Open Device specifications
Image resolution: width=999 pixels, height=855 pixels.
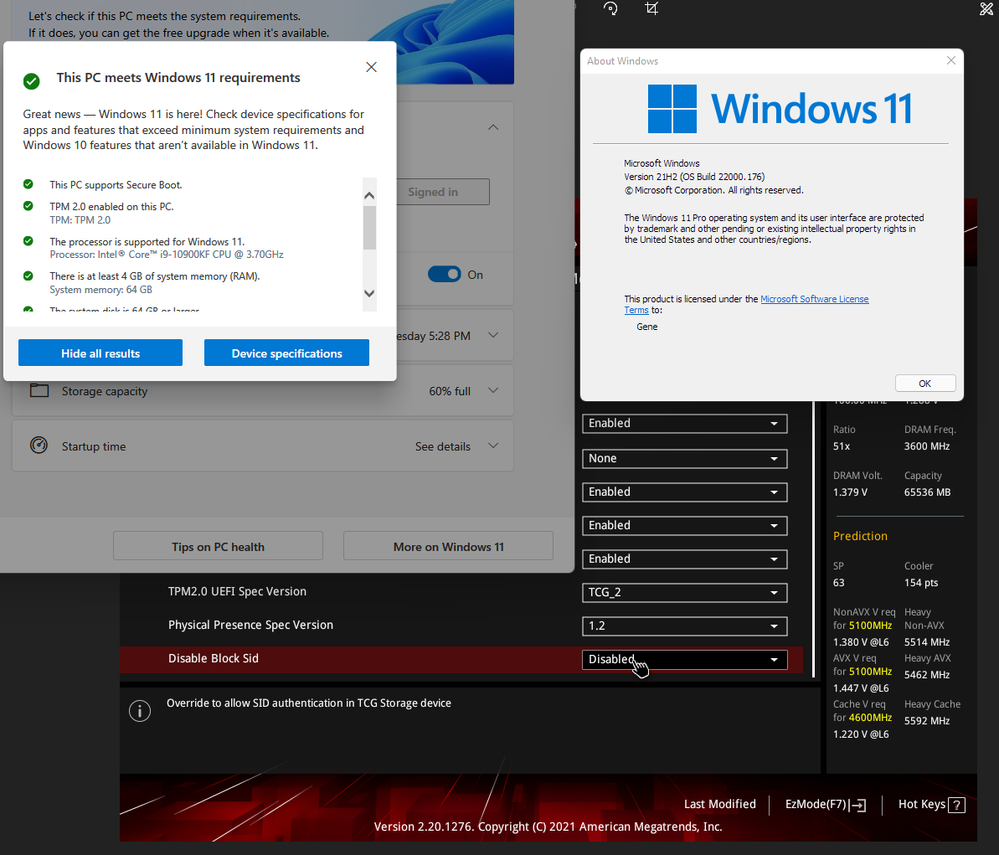click(286, 352)
